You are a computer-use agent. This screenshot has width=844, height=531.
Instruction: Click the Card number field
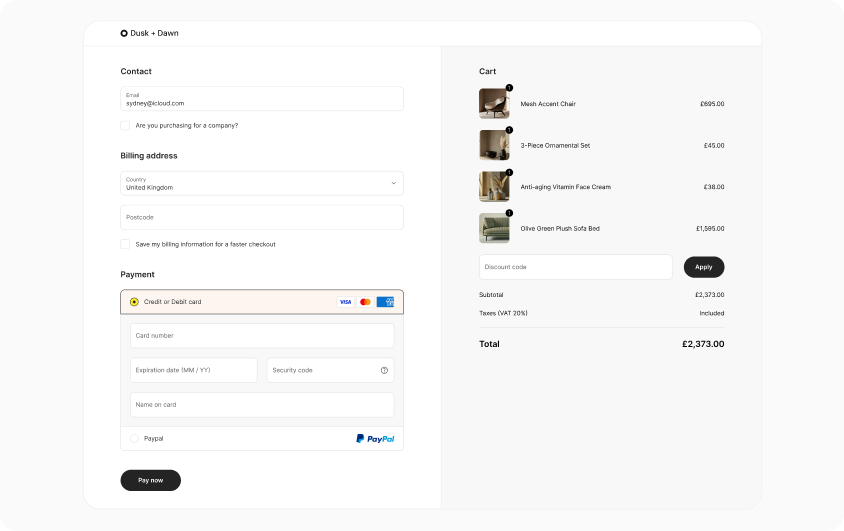click(262, 336)
